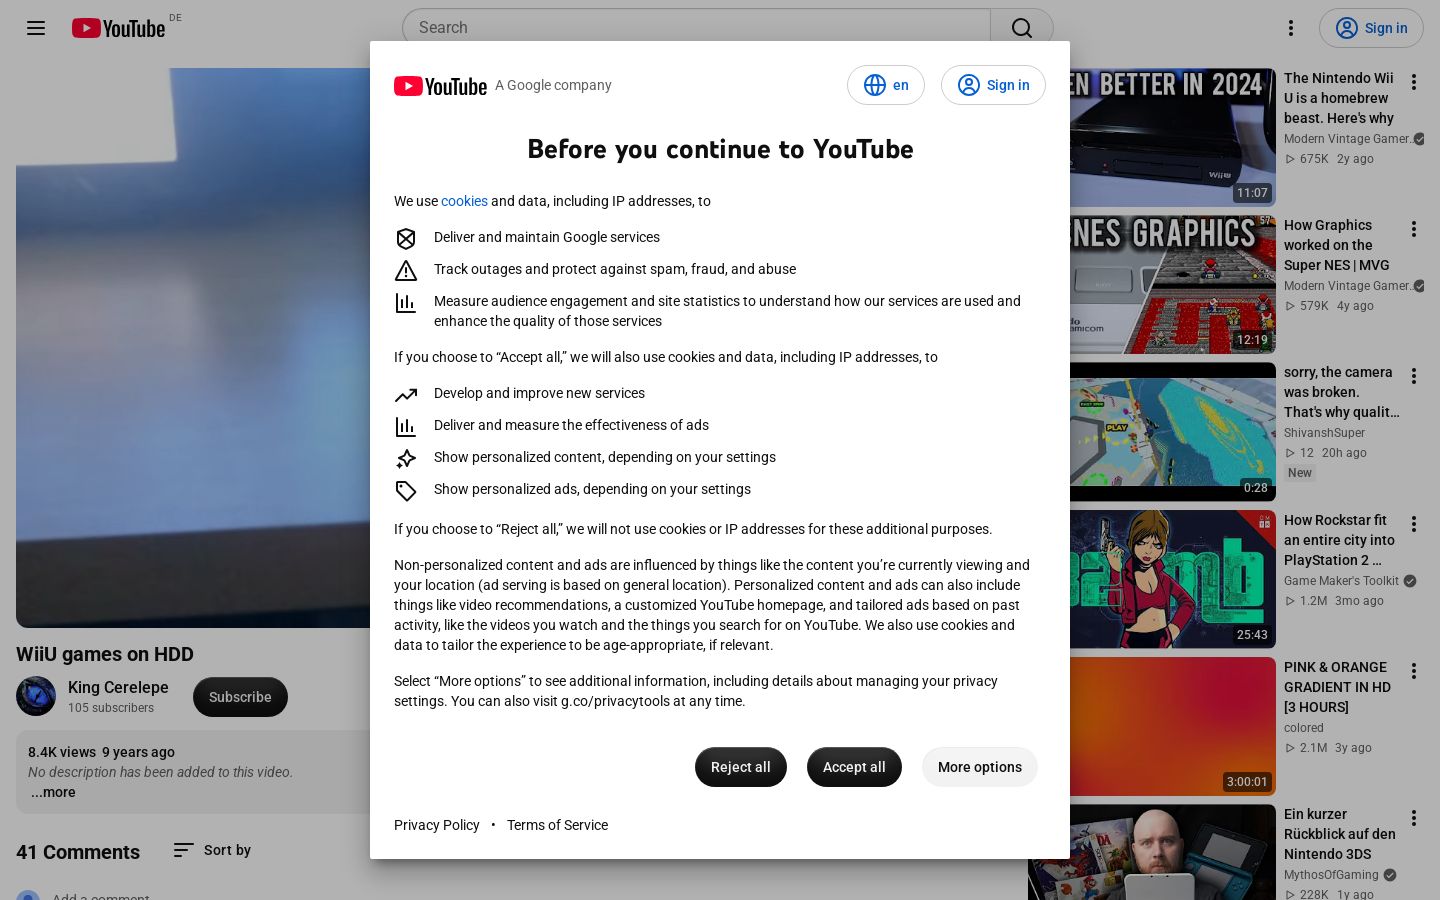Open PINK & ORANGE GRADIENT IN HD title
This screenshot has width=1440, height=900.
(x=1337, y=687)
